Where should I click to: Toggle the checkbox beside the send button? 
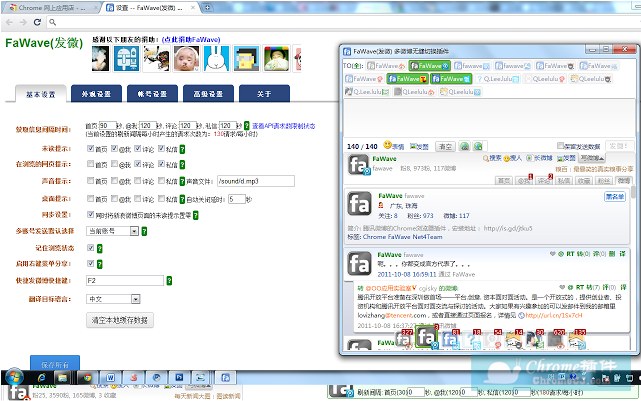tap(560, 146)
